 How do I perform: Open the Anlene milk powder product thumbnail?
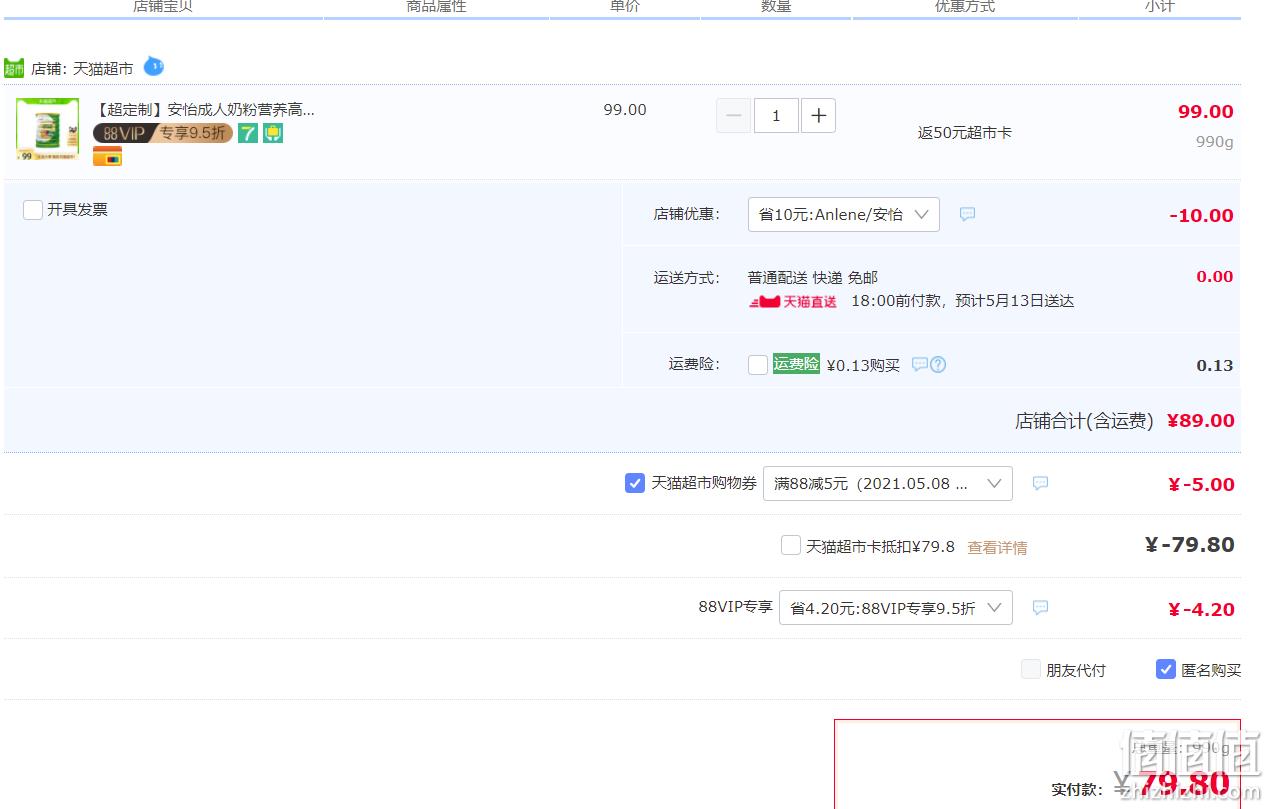click(47, 129)
